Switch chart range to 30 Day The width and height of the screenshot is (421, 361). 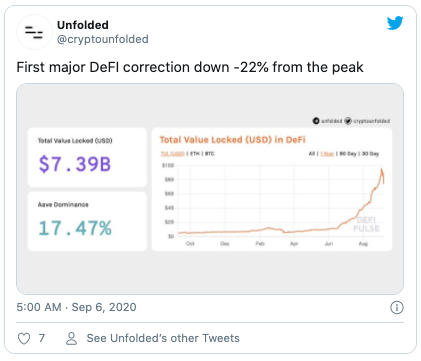pyautogui.click(x=370, y=154)
